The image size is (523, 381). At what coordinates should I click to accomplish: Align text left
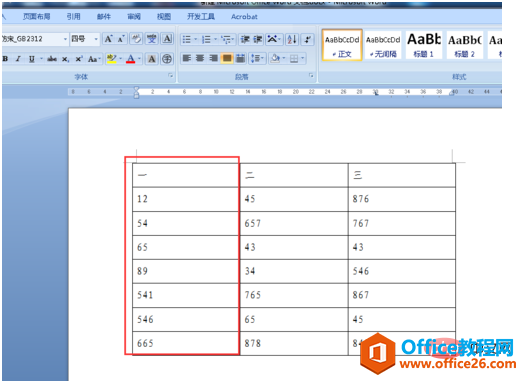187,59
